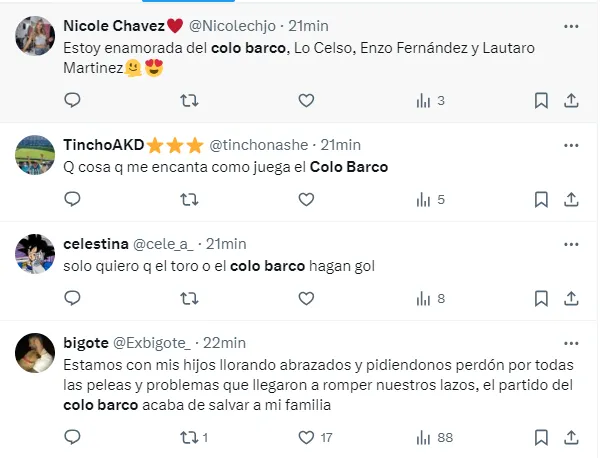The height and width of the screenshot is (458, 600).
Task: Open more options on celestina's tweet
Action: tap(571, 244)
